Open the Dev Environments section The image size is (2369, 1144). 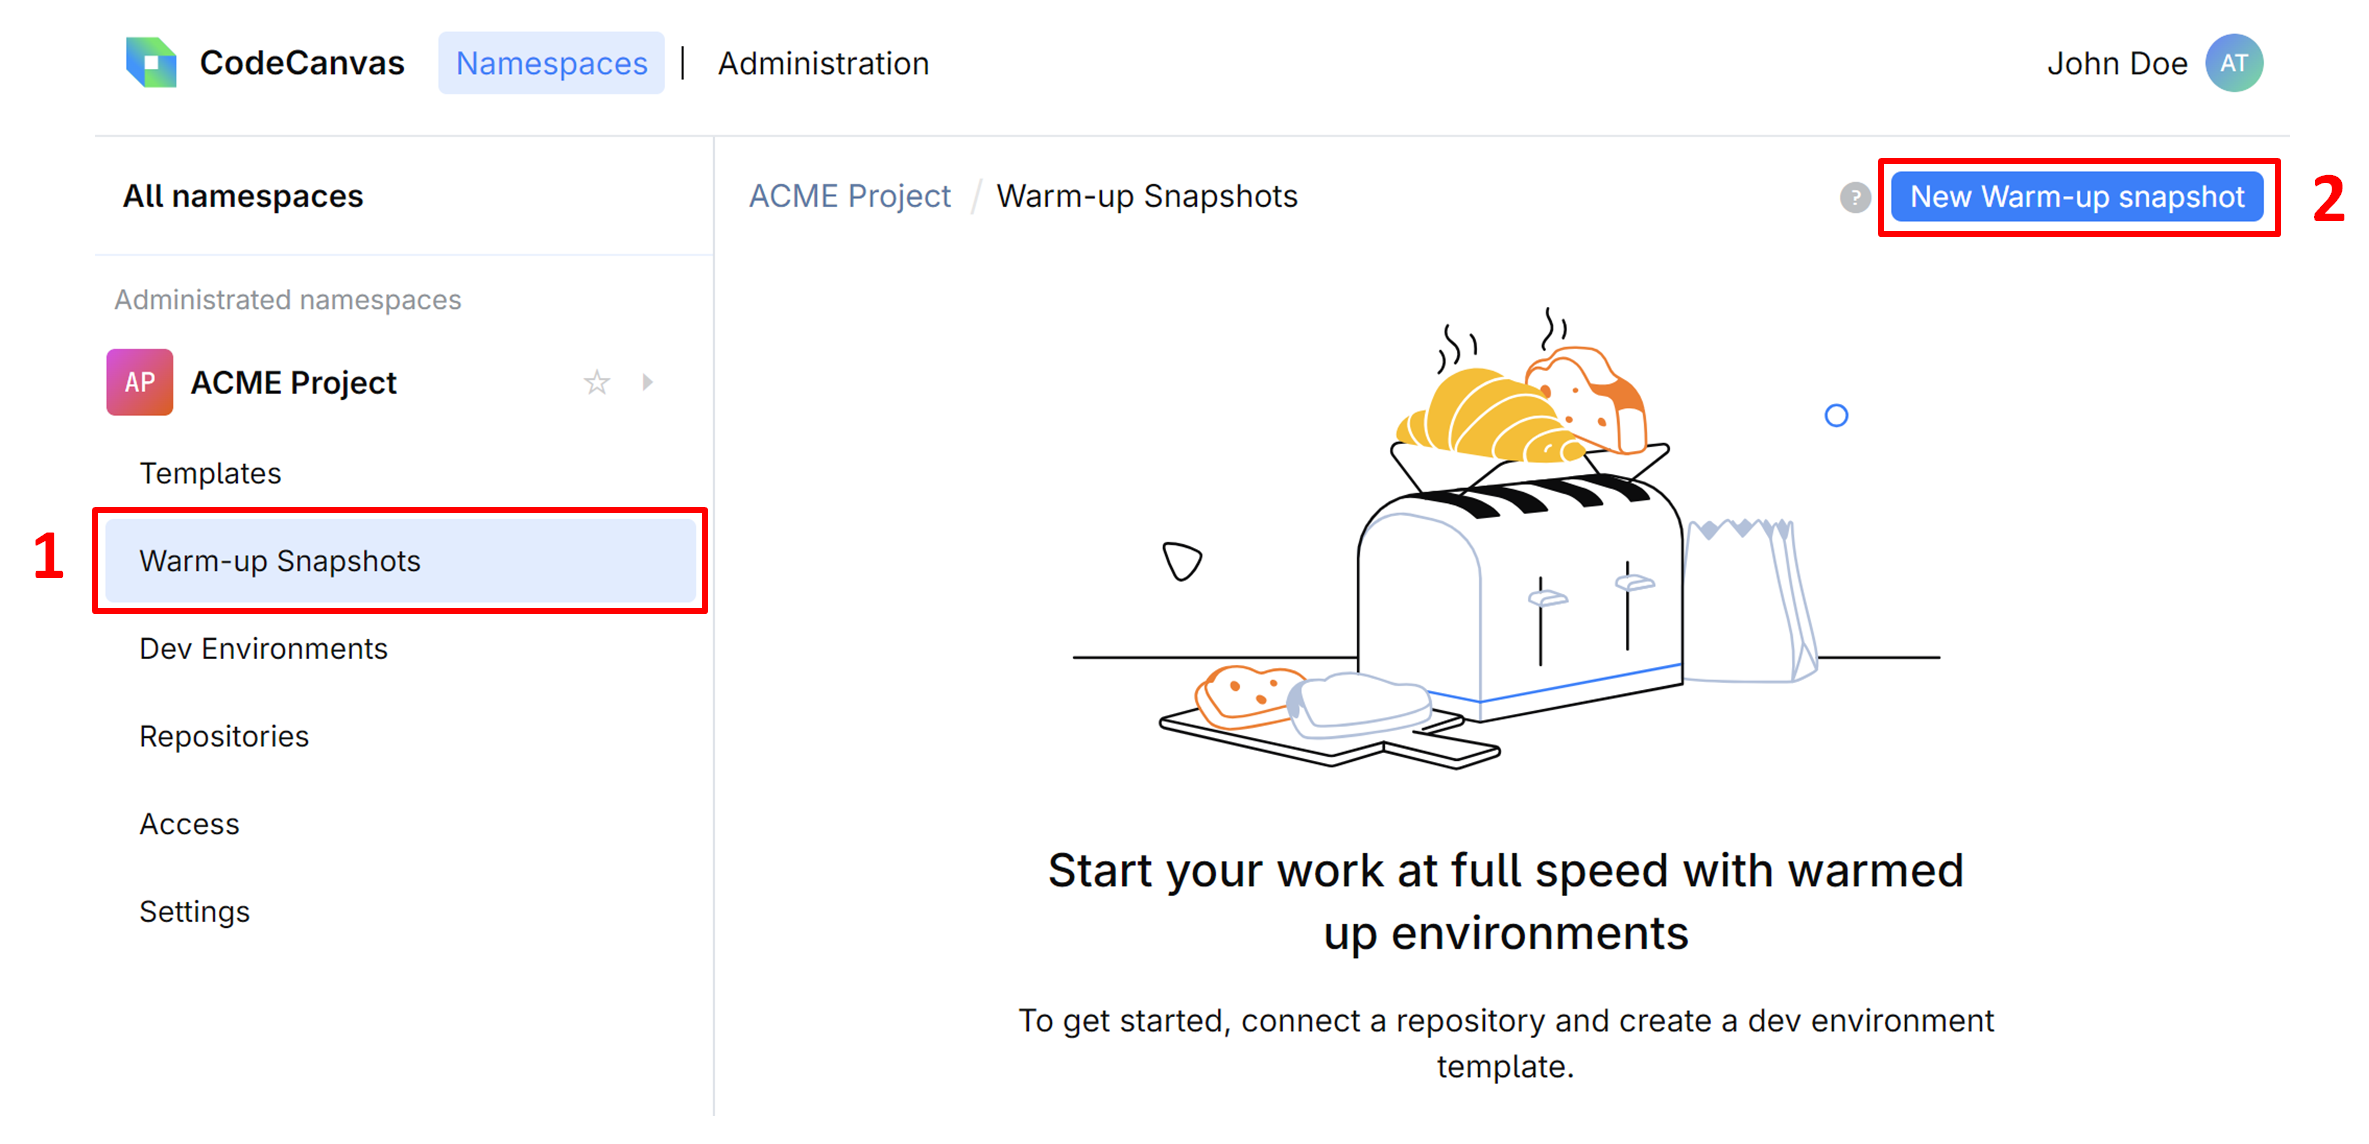263,648
